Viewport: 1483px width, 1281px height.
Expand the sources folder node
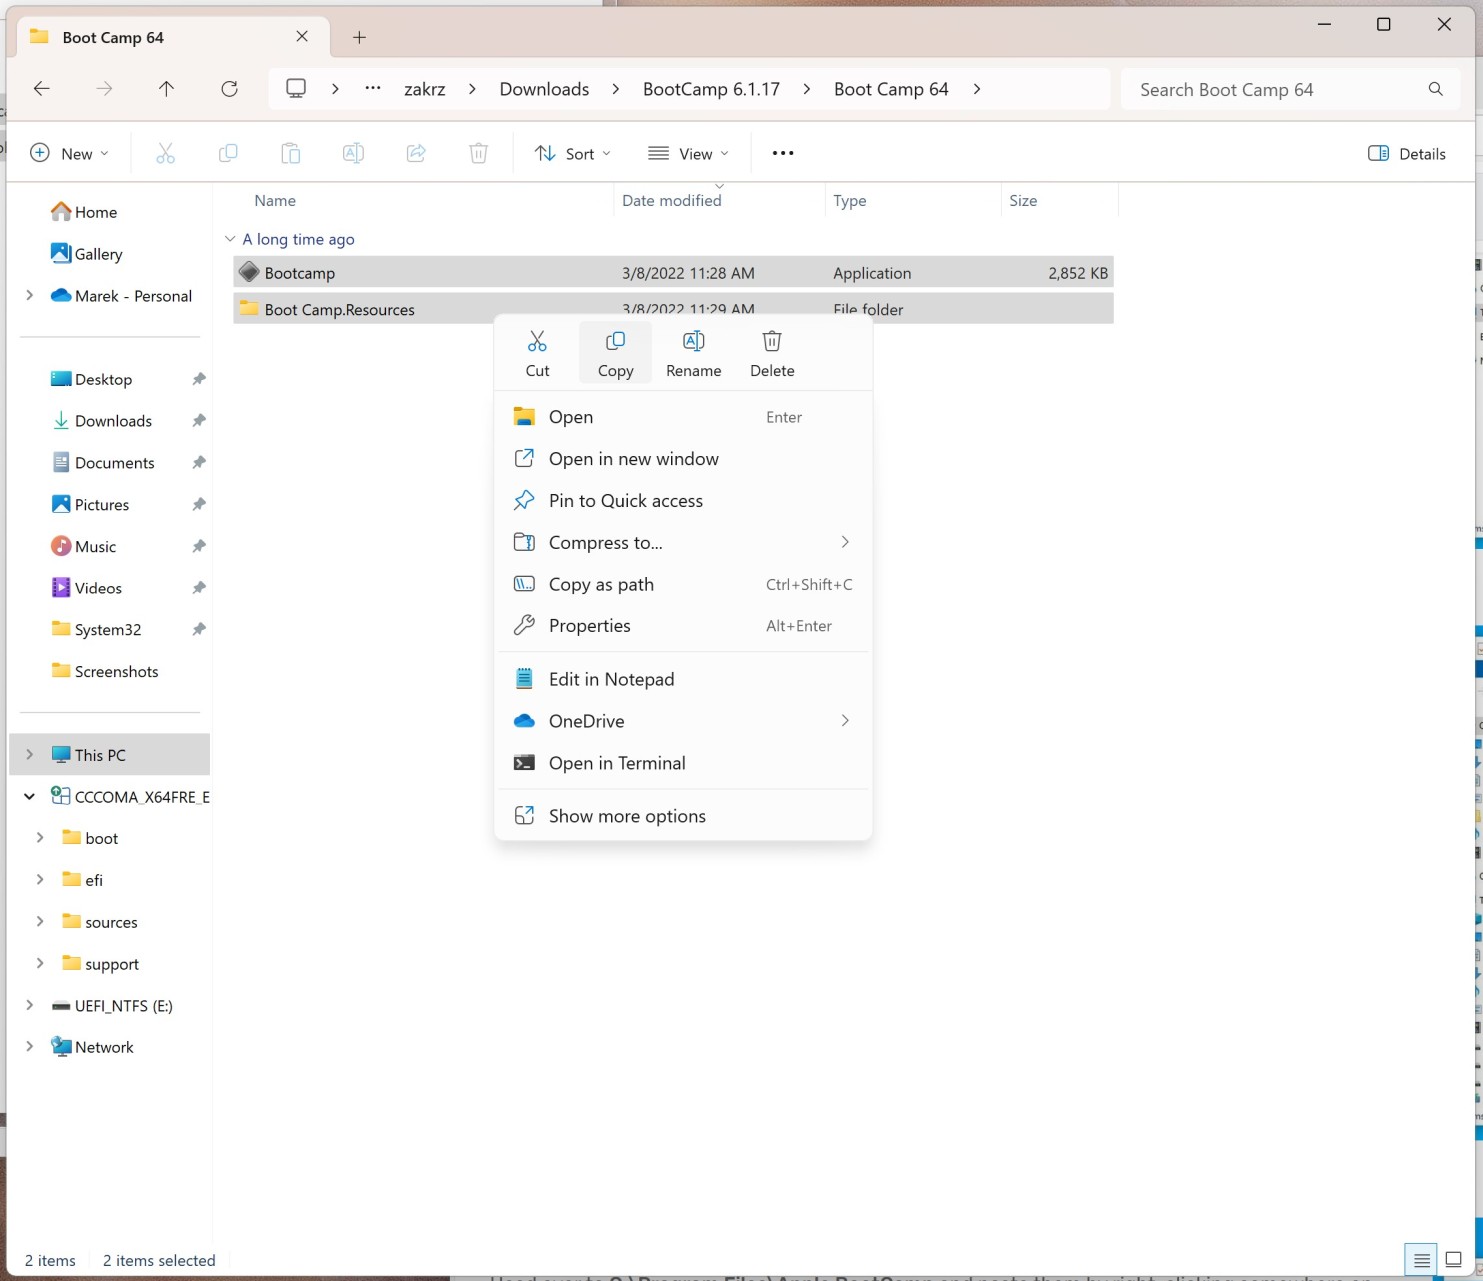pos(40,921)
